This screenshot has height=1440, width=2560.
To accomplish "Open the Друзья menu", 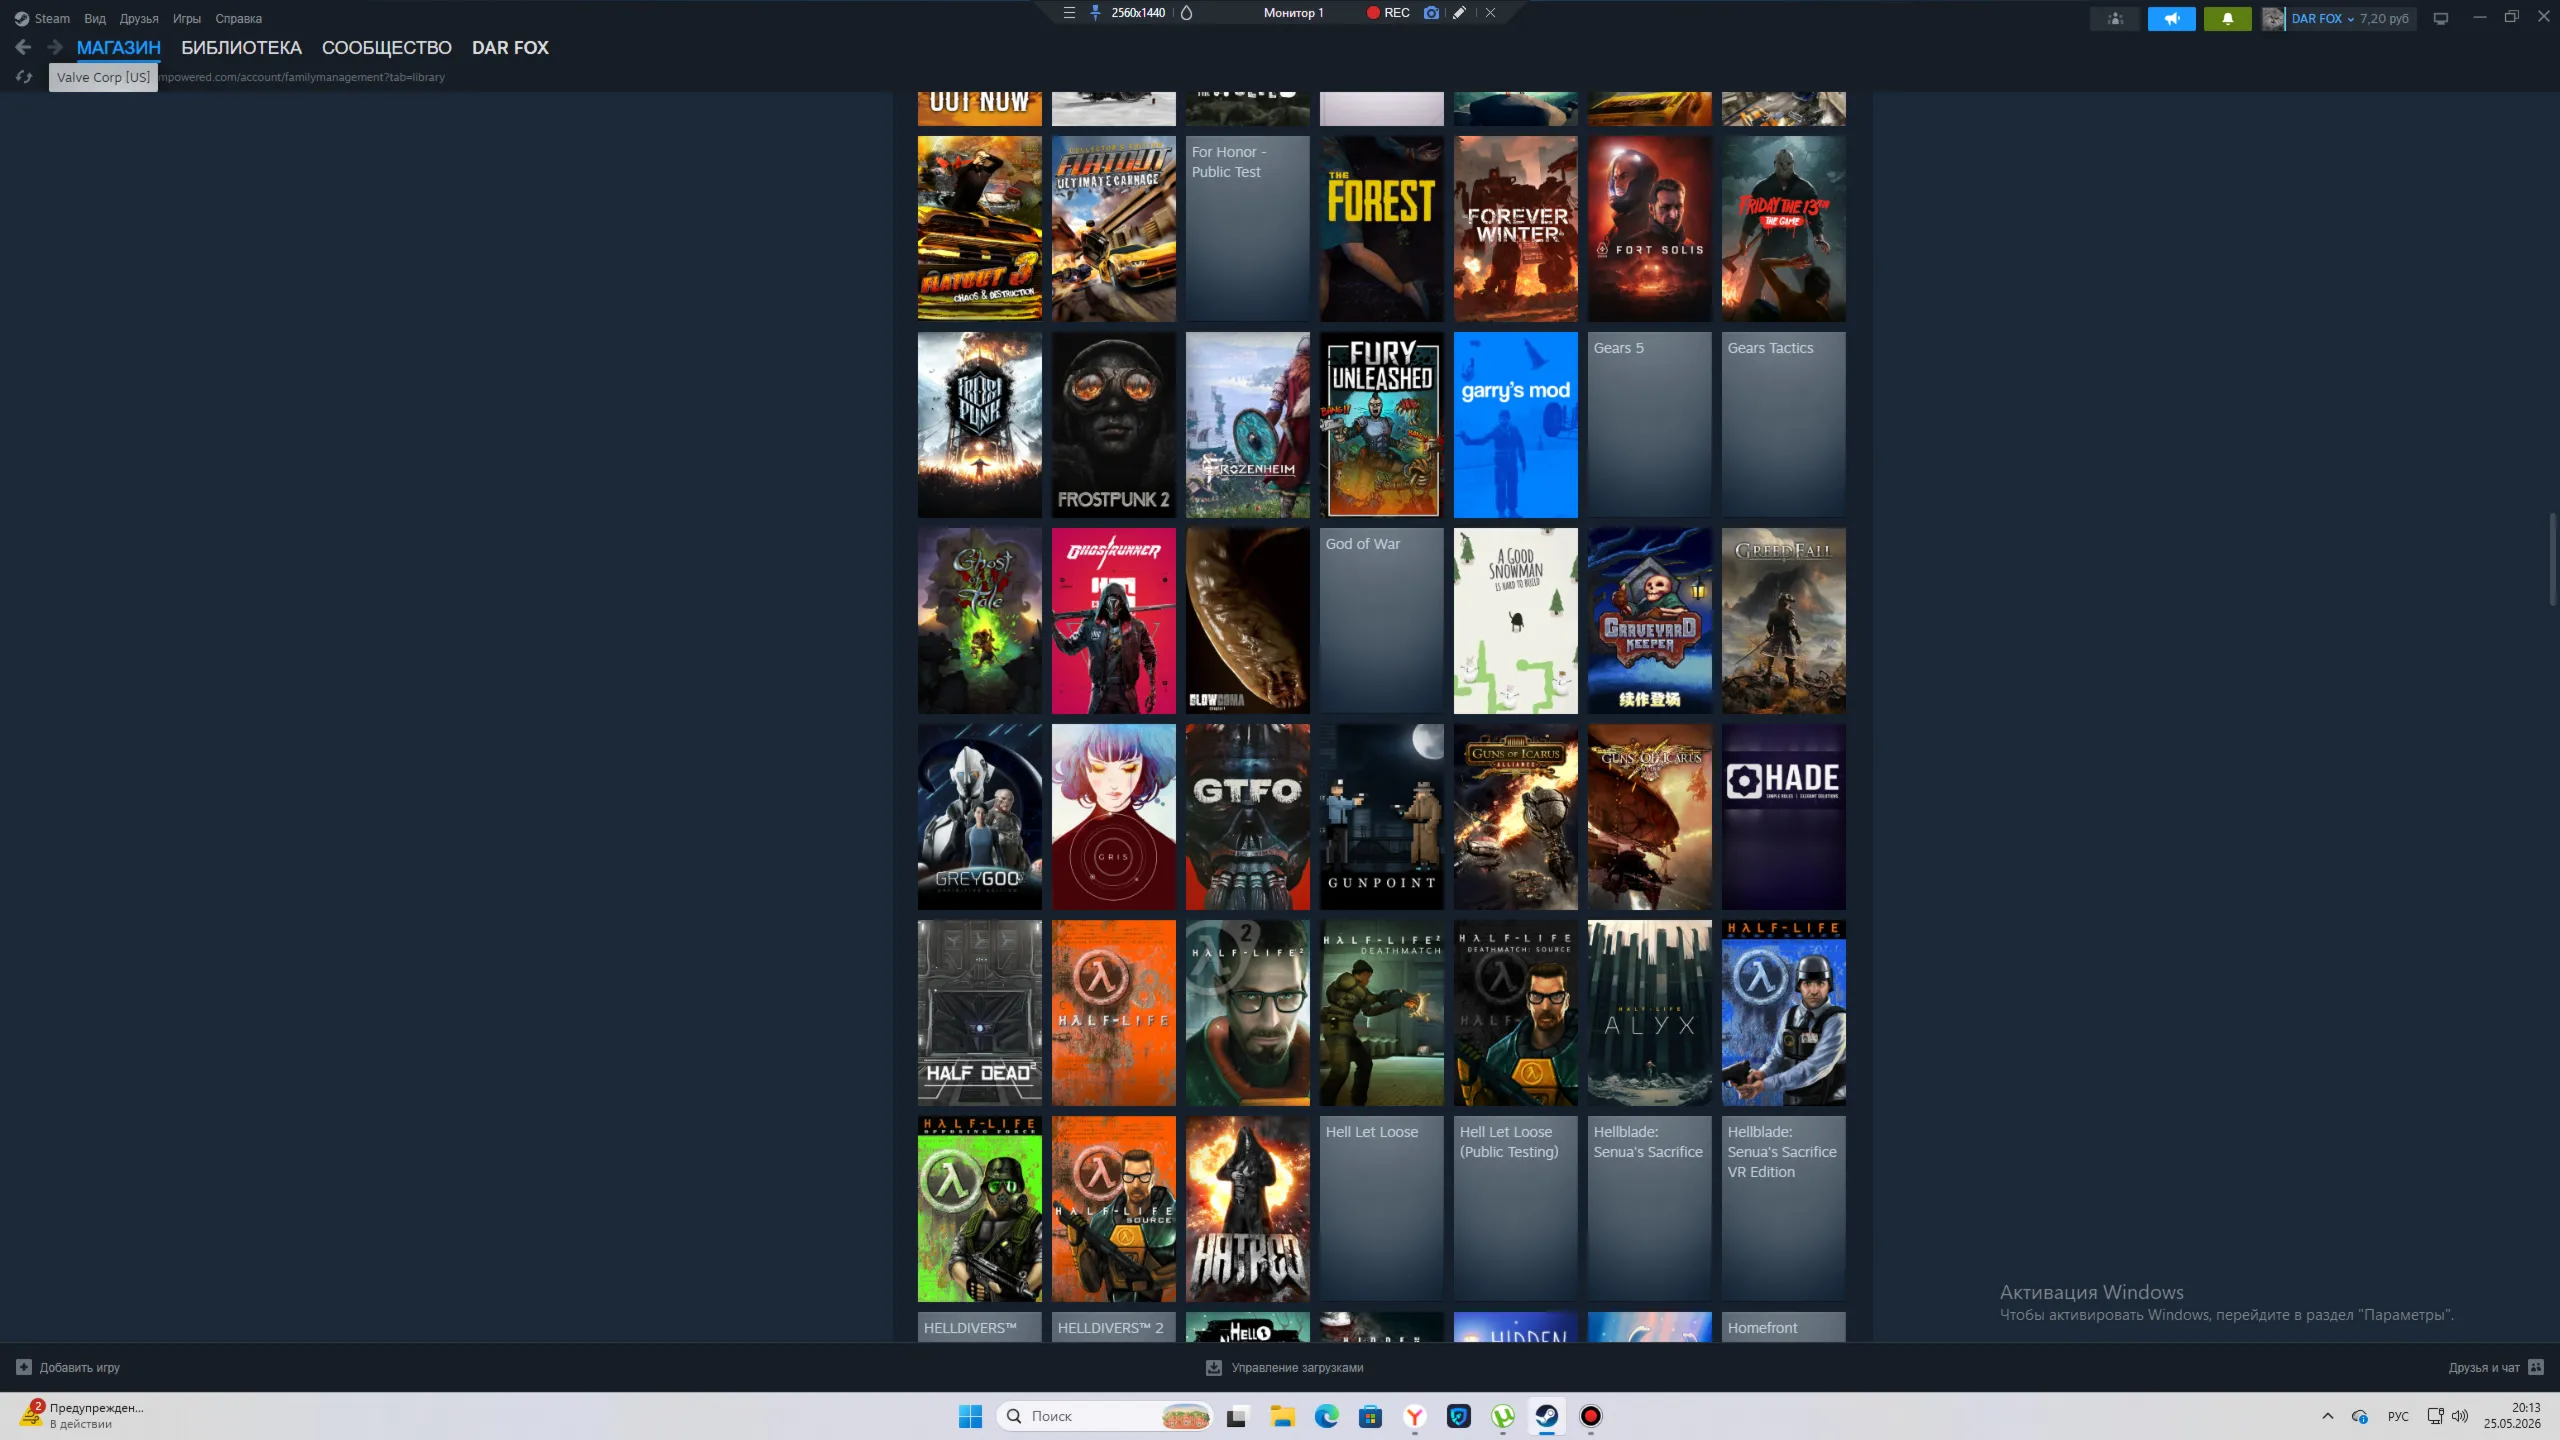I will tap(139, 18).
